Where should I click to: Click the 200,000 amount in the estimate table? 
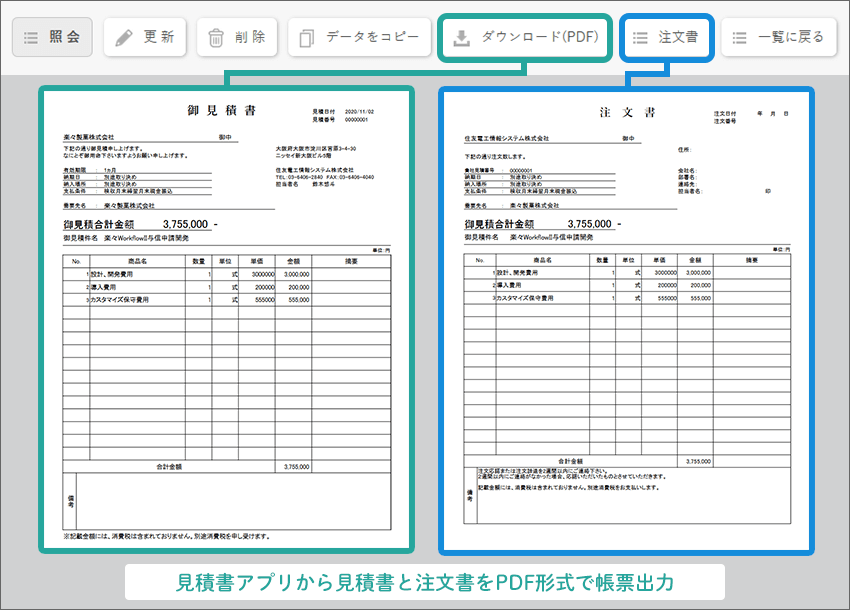click(x=299, y=287)
